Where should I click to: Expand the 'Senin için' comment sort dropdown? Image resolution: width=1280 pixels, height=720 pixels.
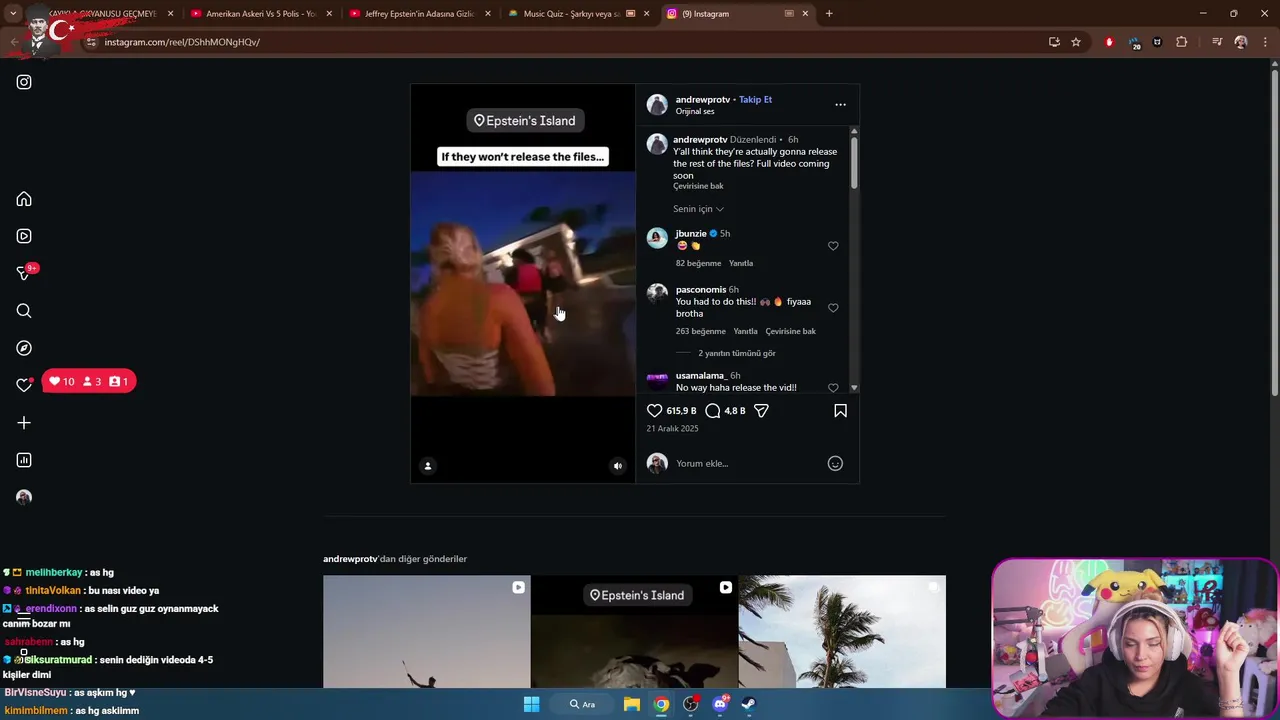[x=698, y=209]
